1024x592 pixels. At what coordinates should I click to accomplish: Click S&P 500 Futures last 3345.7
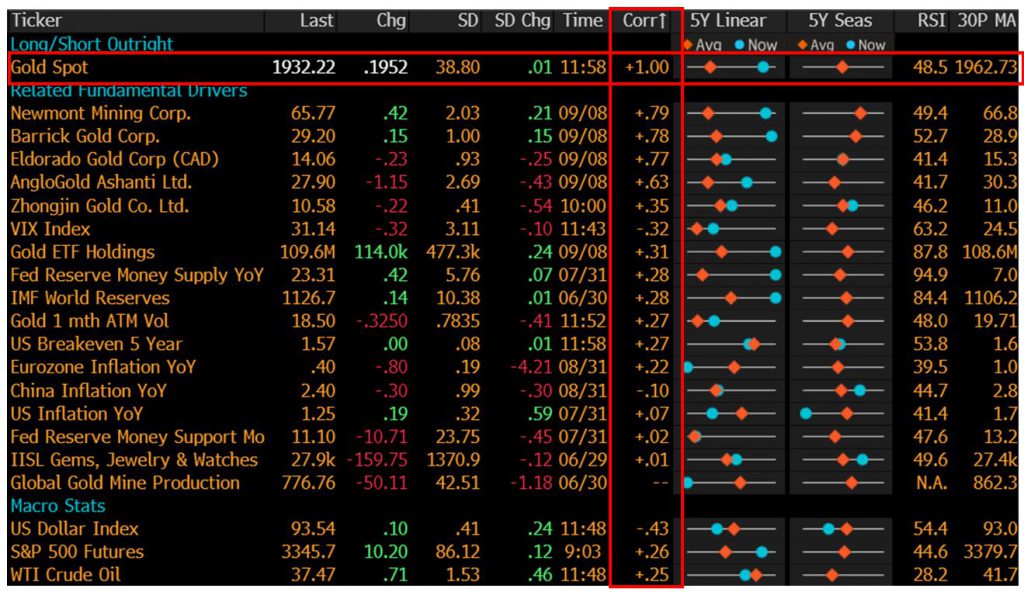tap(308, 551)
